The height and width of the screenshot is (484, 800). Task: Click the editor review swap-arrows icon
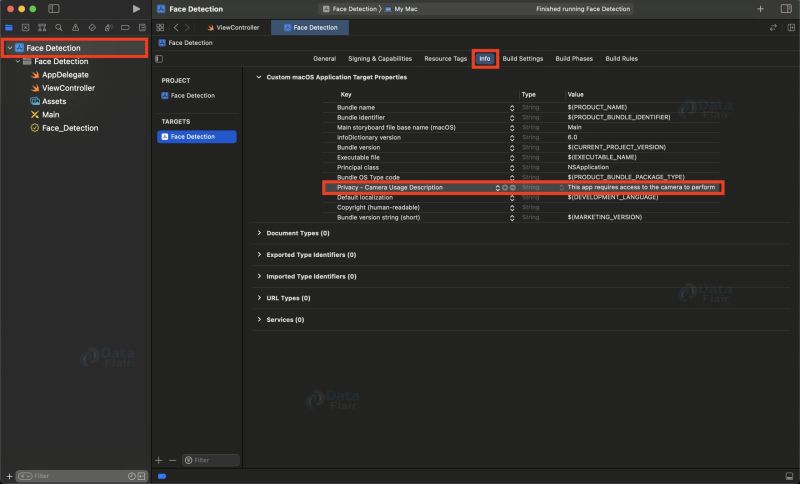click(x=773, y=28)
